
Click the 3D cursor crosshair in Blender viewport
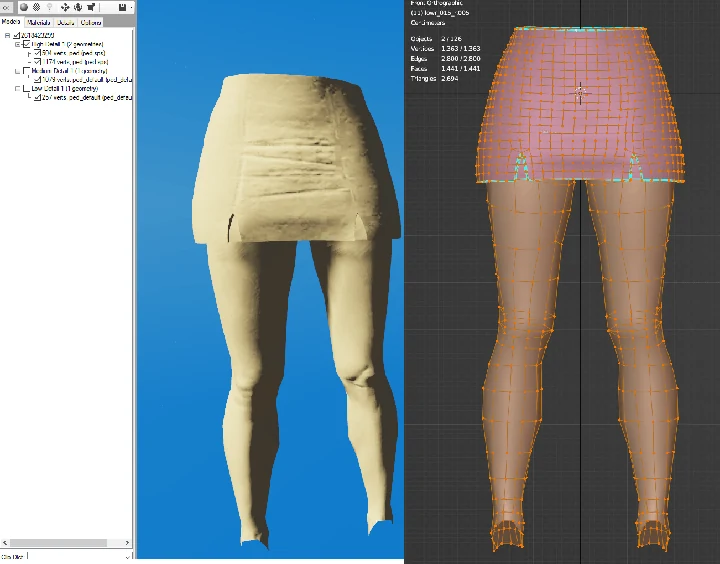point(580,94)
